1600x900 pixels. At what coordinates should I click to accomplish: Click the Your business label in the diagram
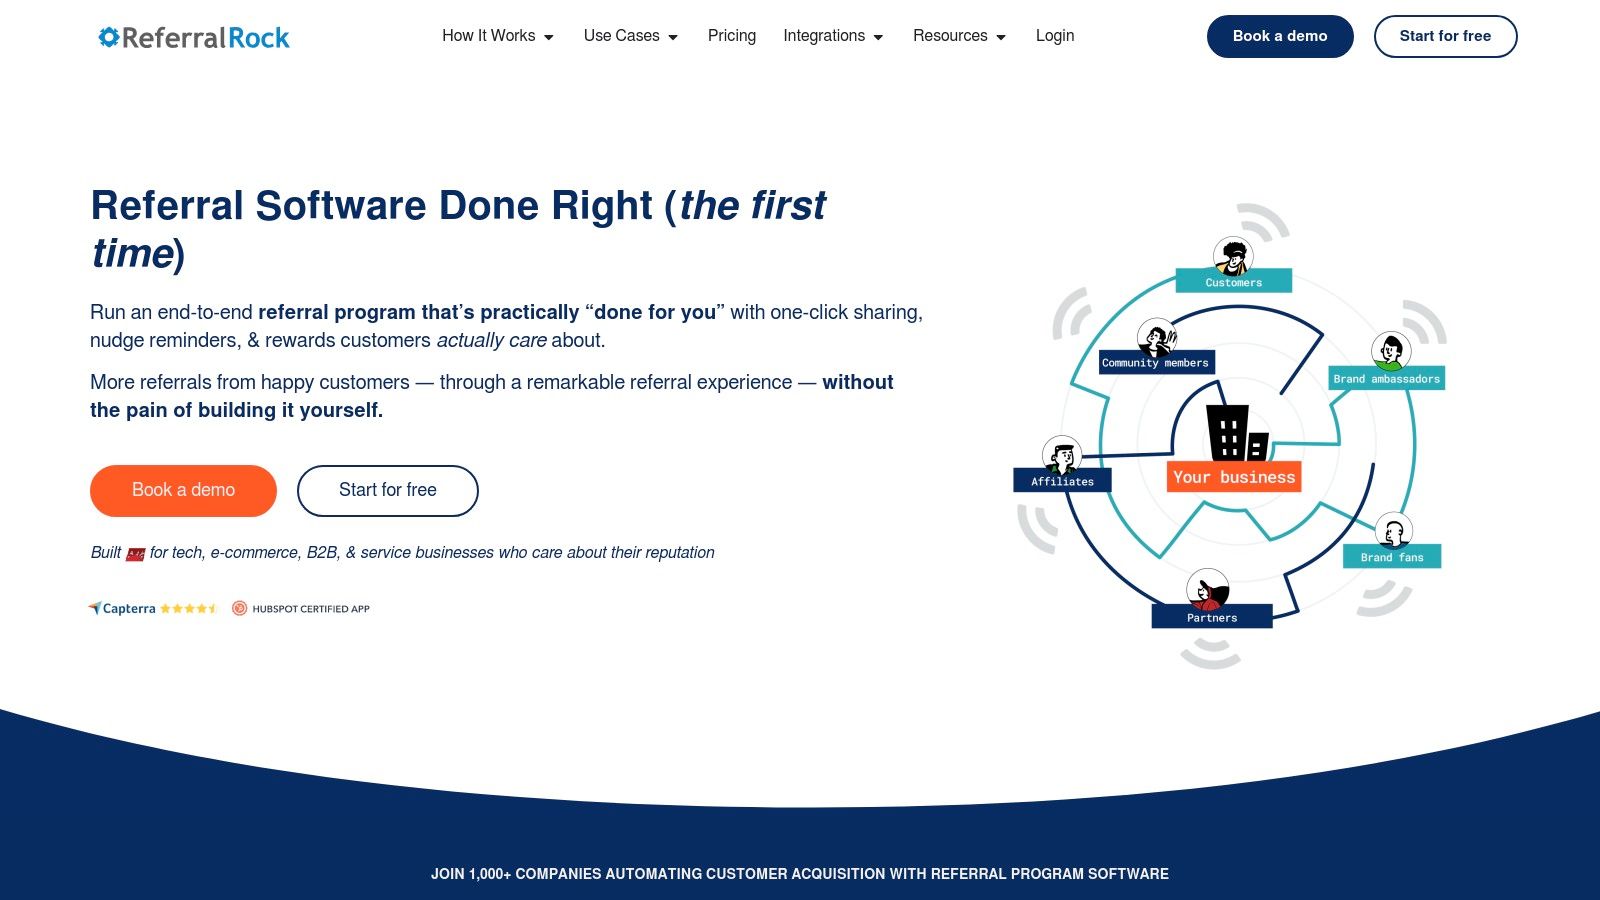pyautogui.click(x=1234, y=477)
